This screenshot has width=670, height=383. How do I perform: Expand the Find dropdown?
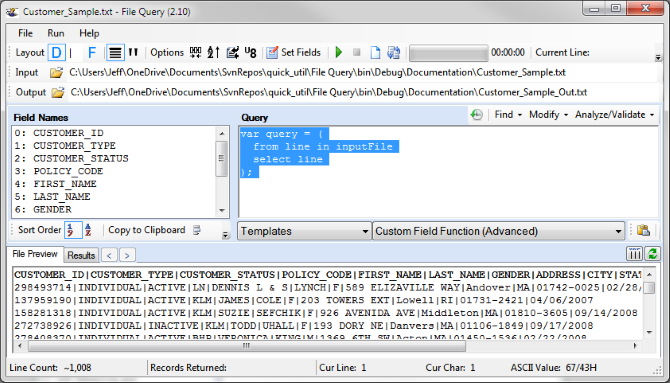[x=508, y=115]
